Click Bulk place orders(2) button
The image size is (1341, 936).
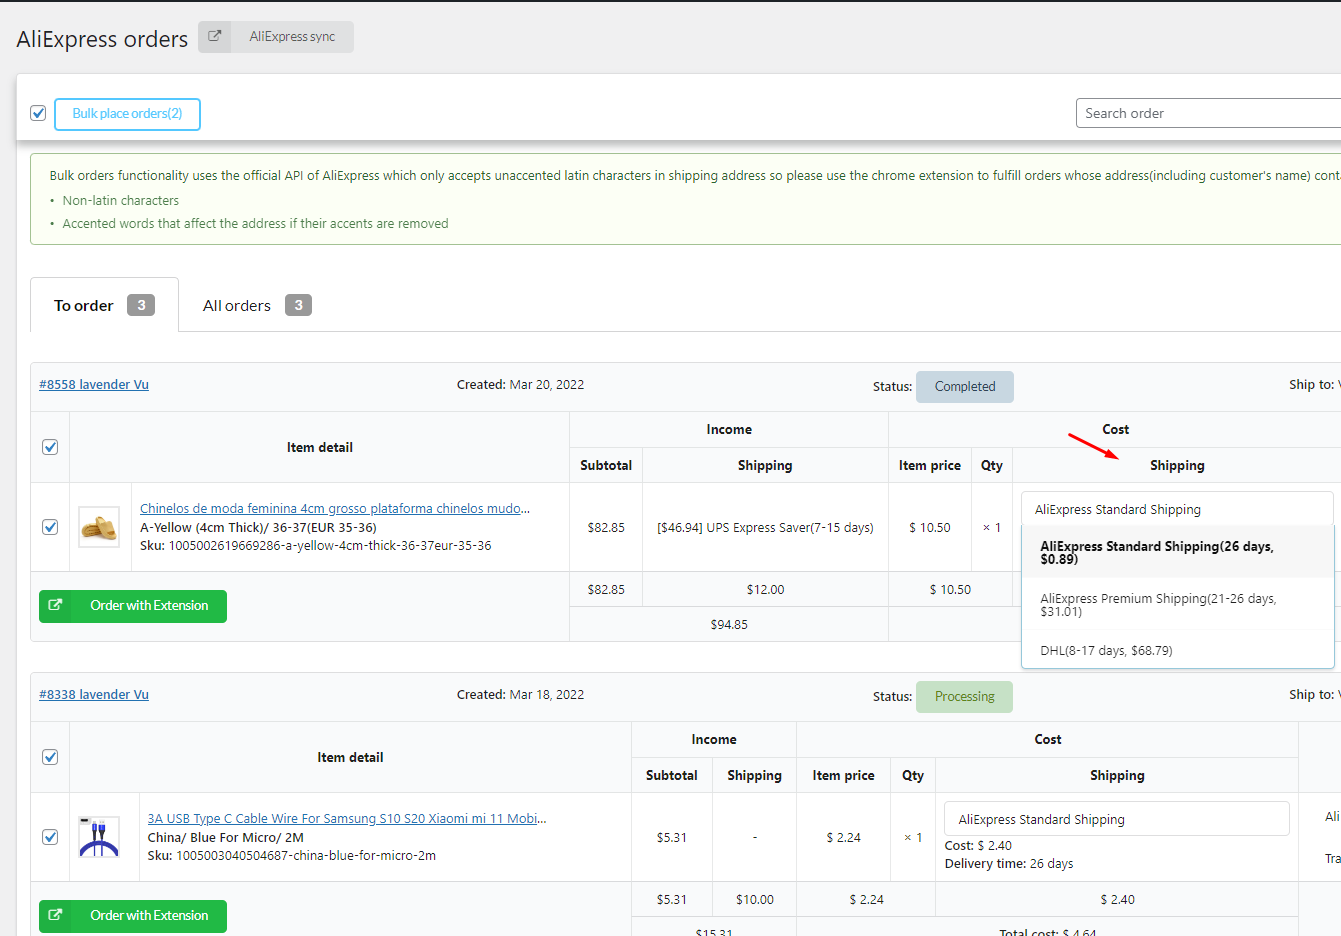point(127,114)
